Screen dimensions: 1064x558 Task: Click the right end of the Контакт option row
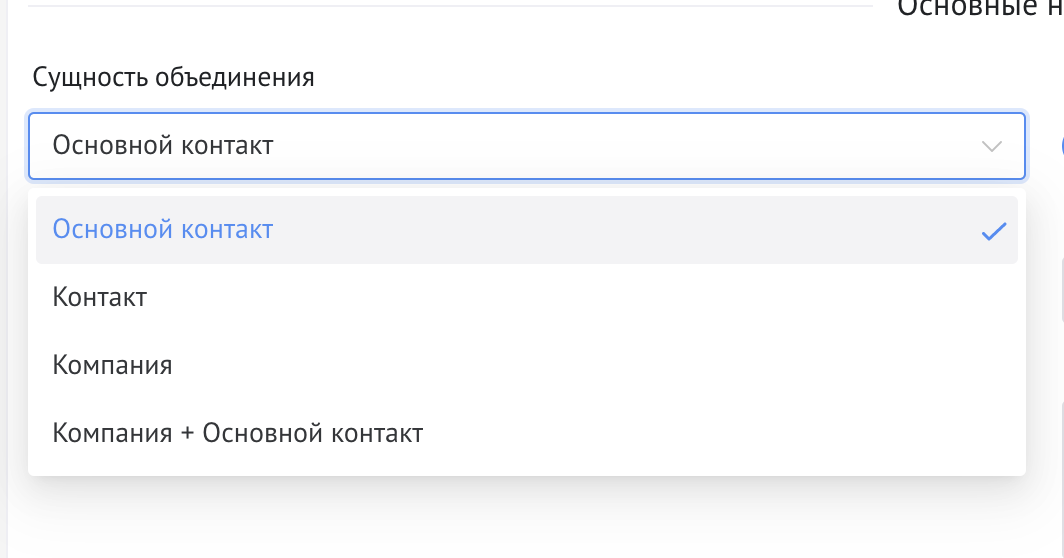pos(950,297)
